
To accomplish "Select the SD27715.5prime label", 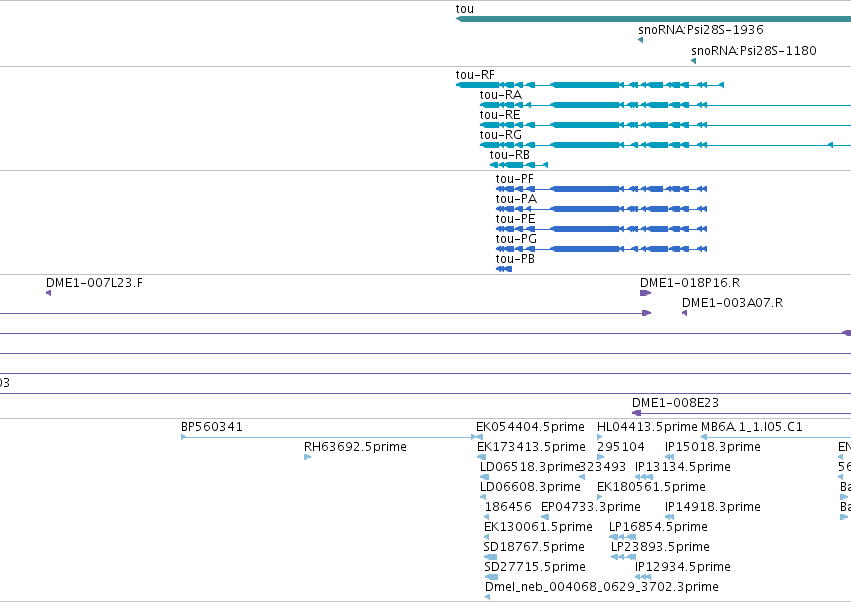I will point(535,567).
